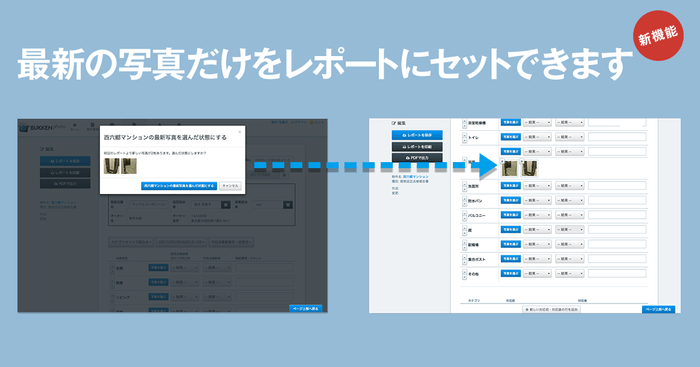Click レポートを印刷 button in right screenshot
This screenshot has width=700, height=367.
[x=417, y=146]
